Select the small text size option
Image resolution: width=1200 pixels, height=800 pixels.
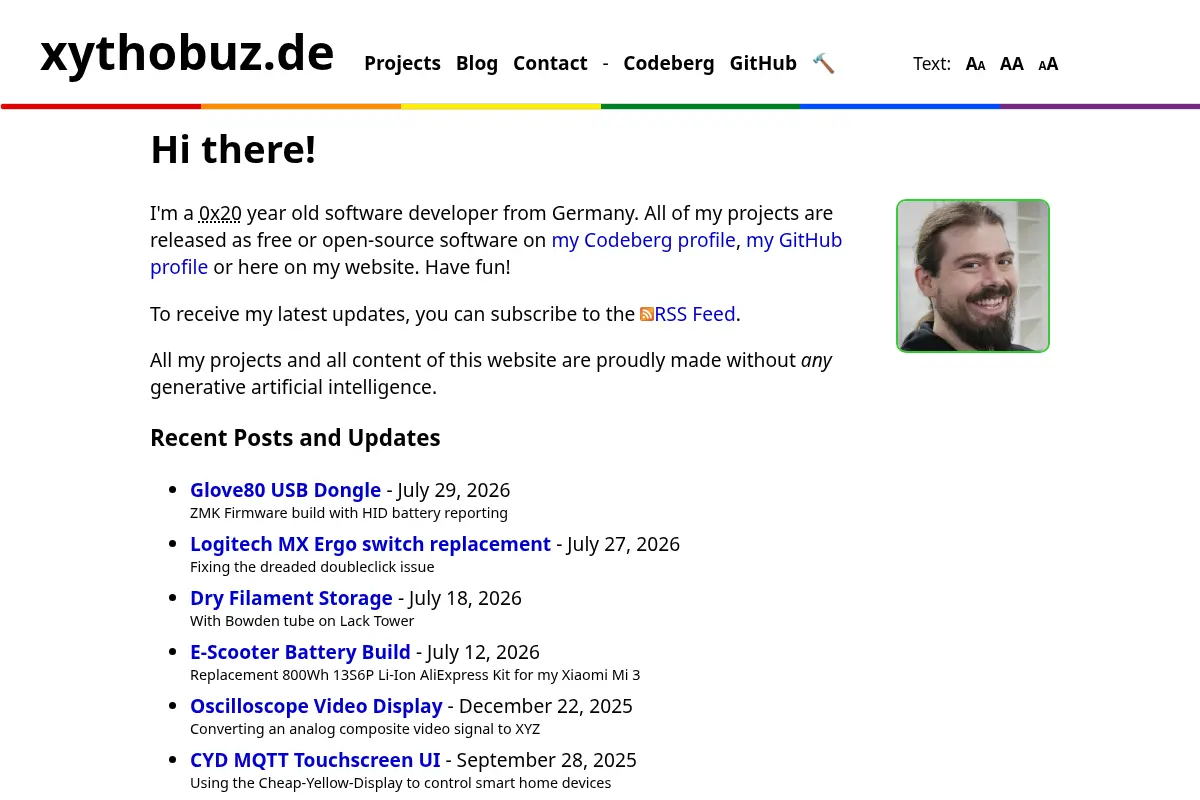click(x=975, y=64)
